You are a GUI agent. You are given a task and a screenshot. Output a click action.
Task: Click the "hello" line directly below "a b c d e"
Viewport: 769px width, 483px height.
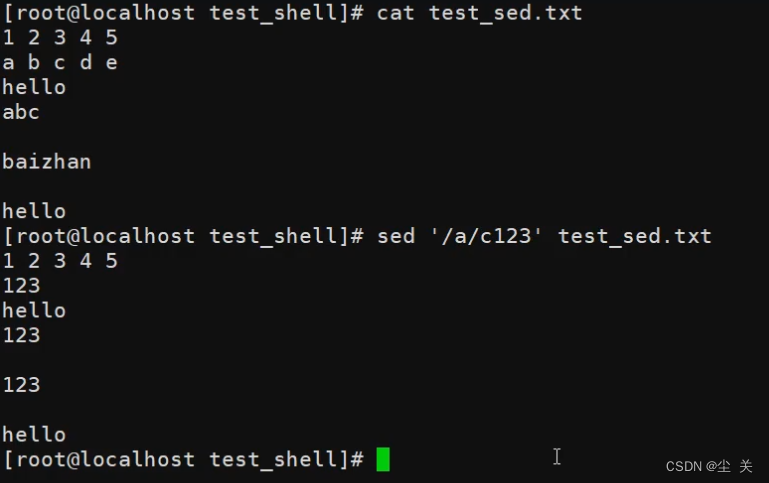34,88
